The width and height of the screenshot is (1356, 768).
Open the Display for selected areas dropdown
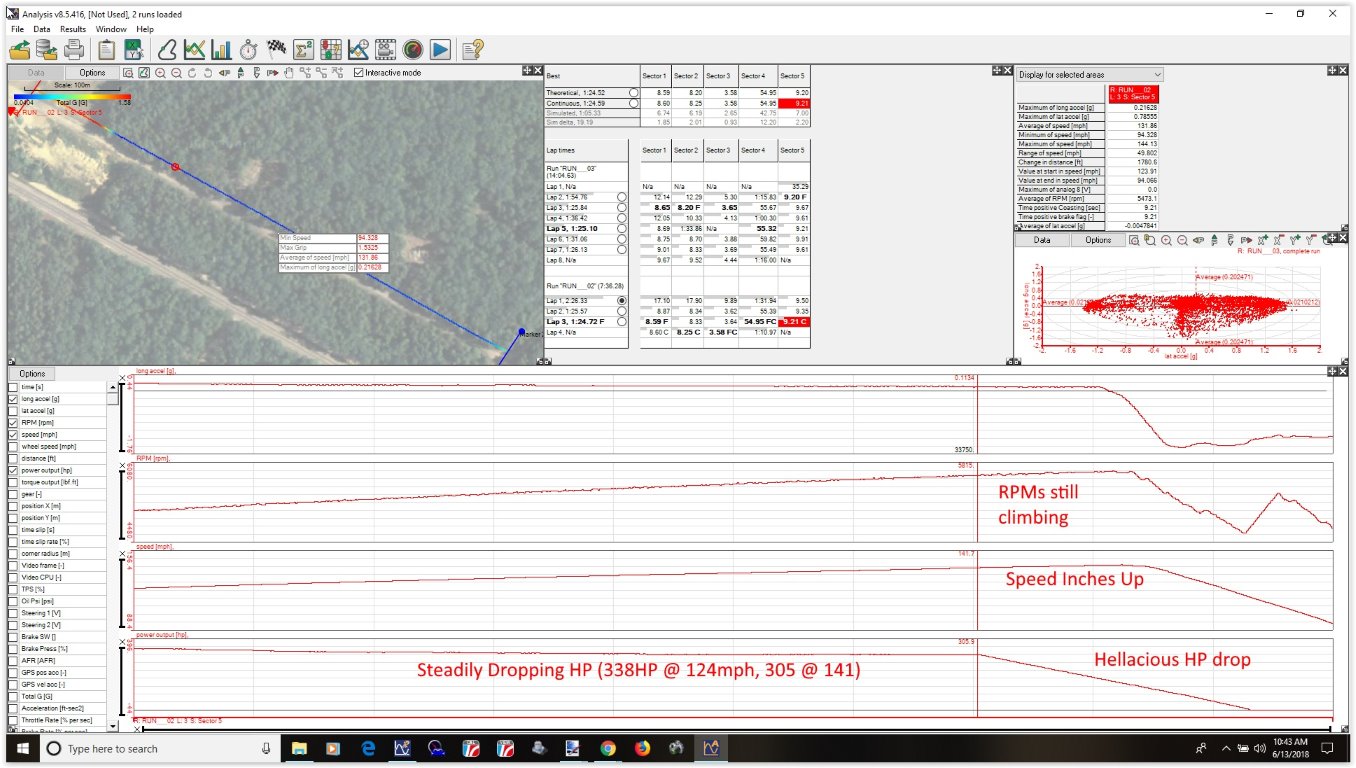pos(1090,75)
